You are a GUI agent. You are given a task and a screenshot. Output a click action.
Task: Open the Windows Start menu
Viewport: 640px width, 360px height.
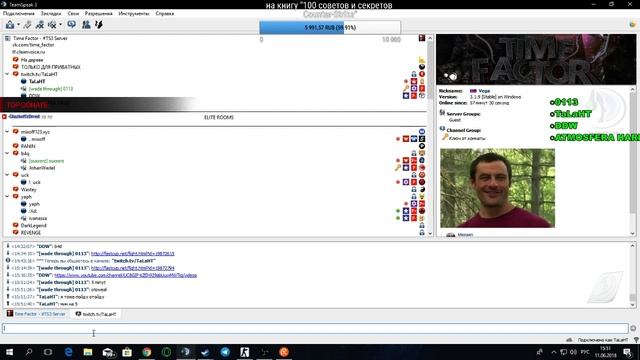(9, 352)
